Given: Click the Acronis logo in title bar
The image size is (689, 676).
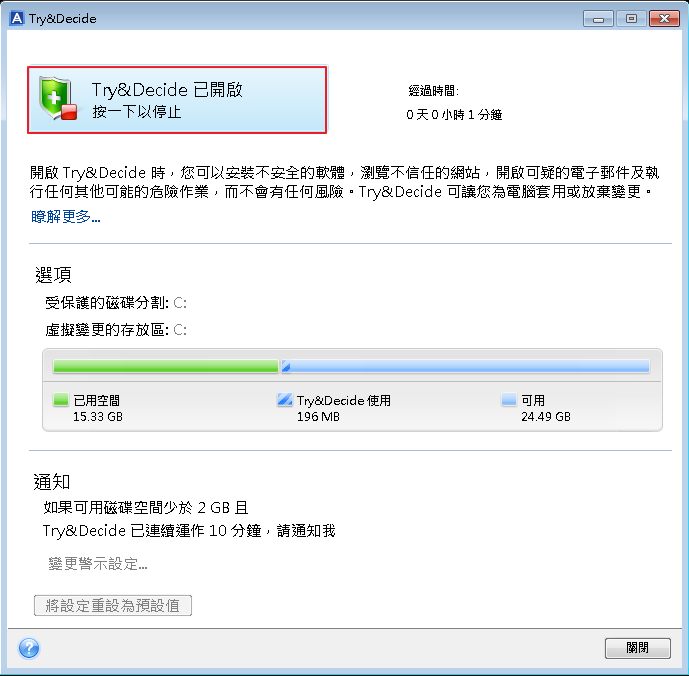Looking at the screenshot, I should point(17,18).
